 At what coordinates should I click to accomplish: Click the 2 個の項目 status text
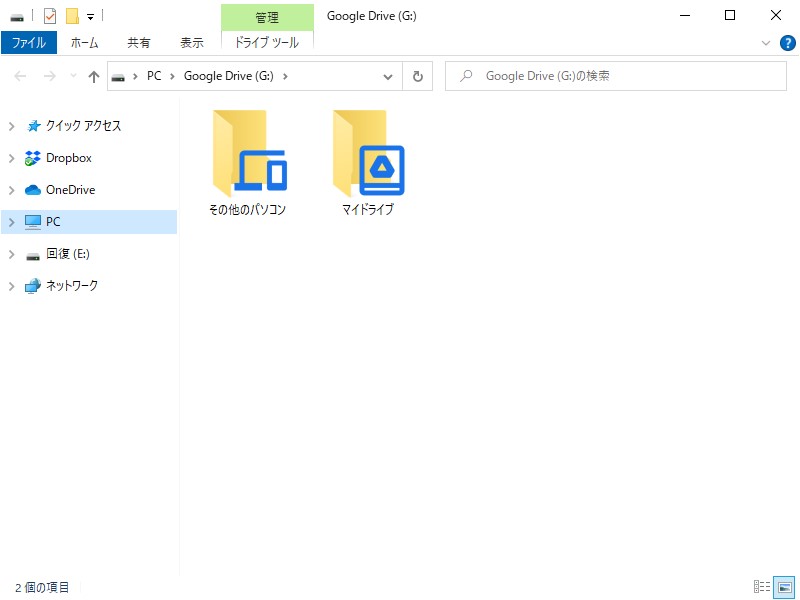[x=42, y=588]
